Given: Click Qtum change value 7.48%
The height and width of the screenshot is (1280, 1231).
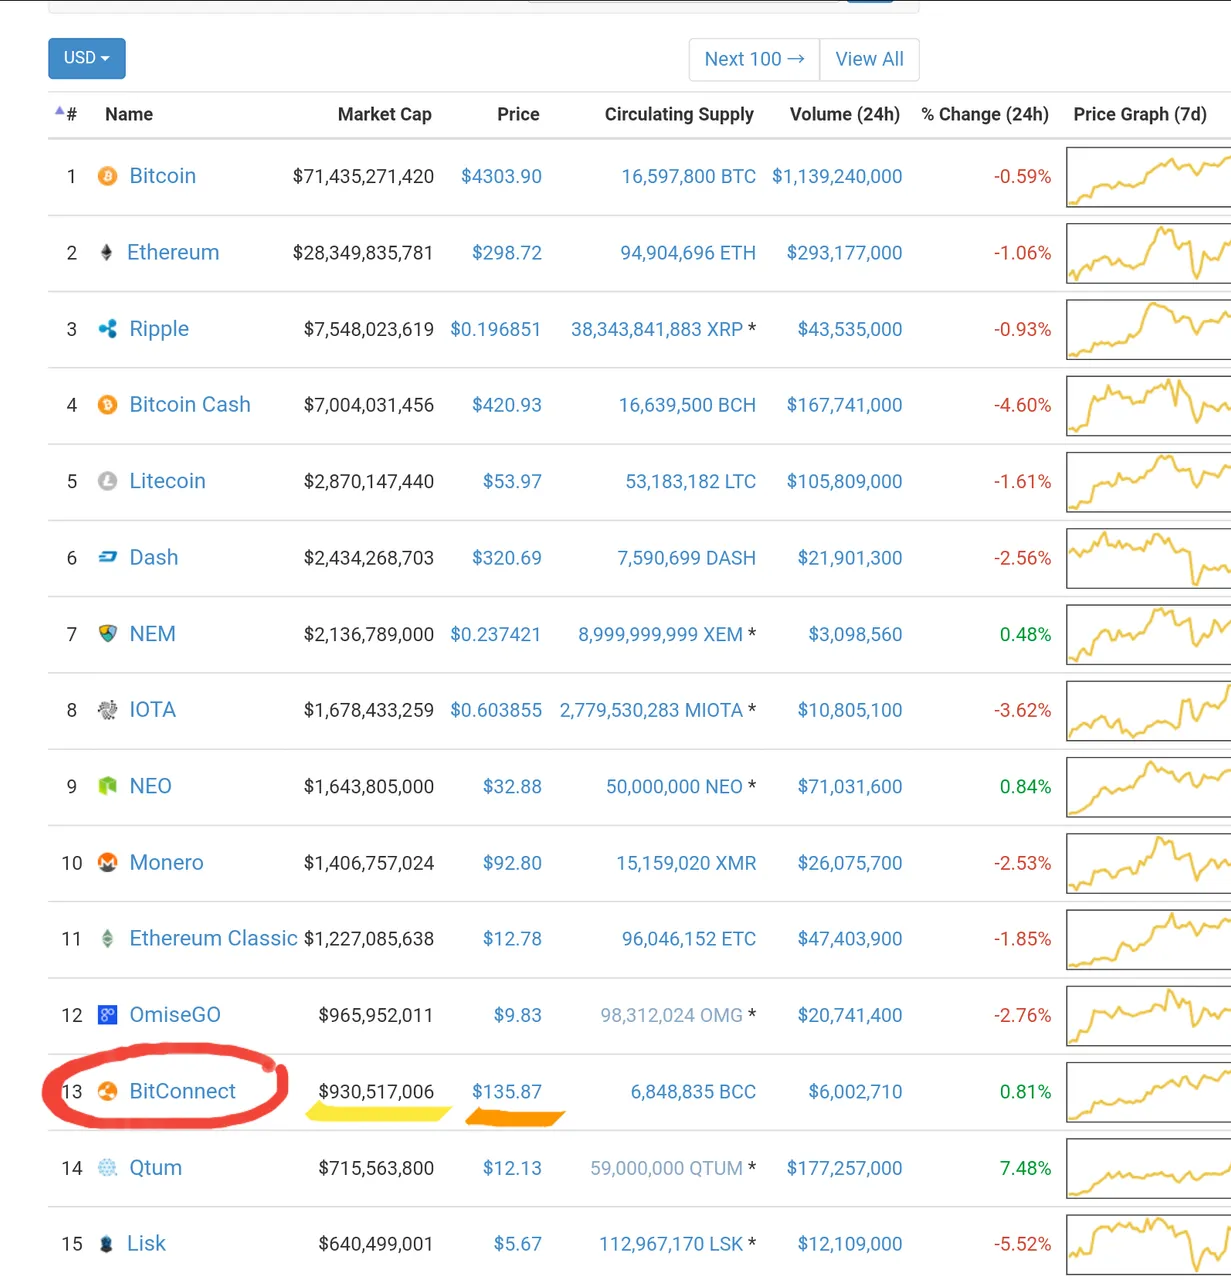Looking at the screenshot, I should point(1025,1168).
